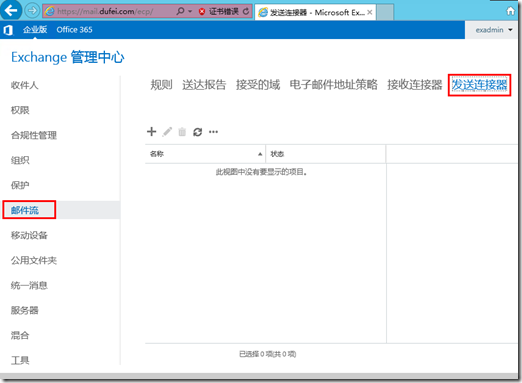Click the selected items count text
Image resolution: width=522 pixels, height=383 pixels.
[x=267, y=354]
